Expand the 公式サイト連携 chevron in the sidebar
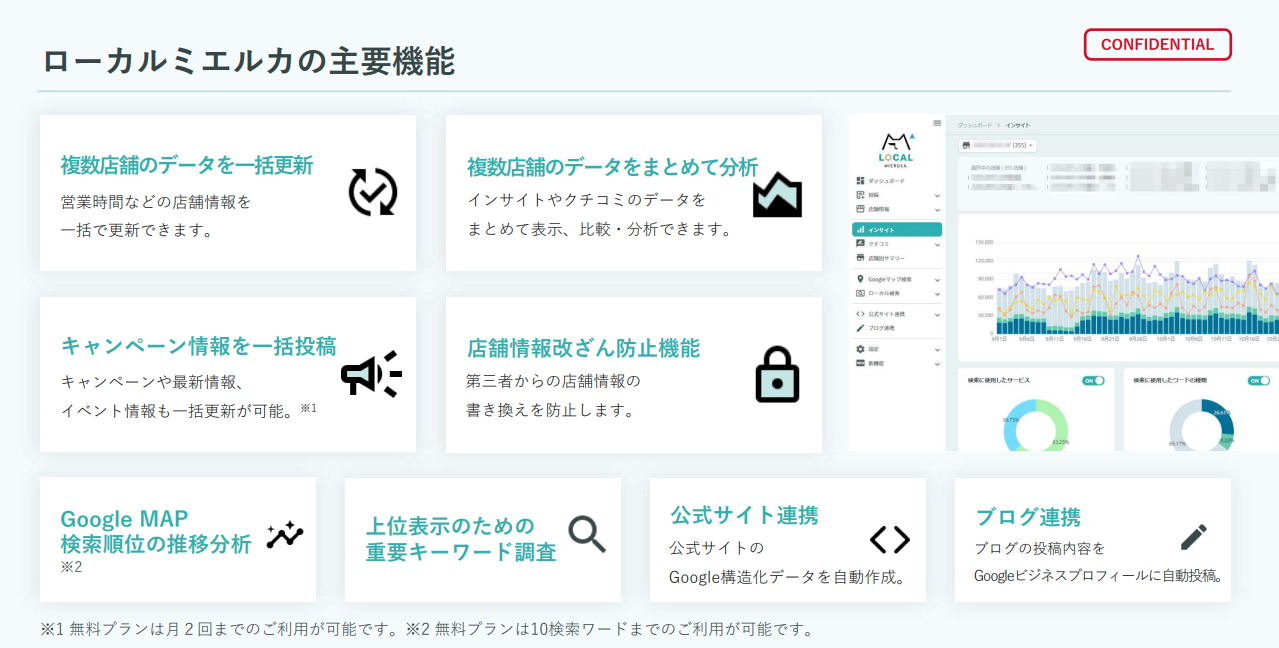 pyautogui.click(x=937, y=314)
